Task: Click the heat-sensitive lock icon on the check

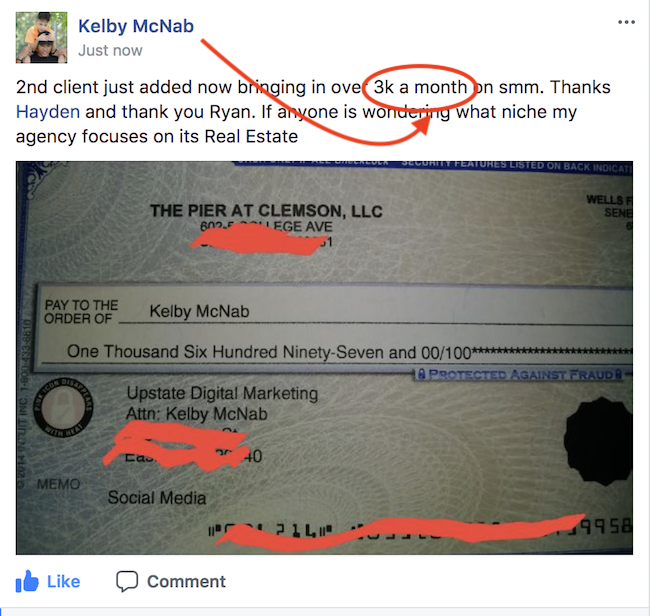Action: pos(63,407)
